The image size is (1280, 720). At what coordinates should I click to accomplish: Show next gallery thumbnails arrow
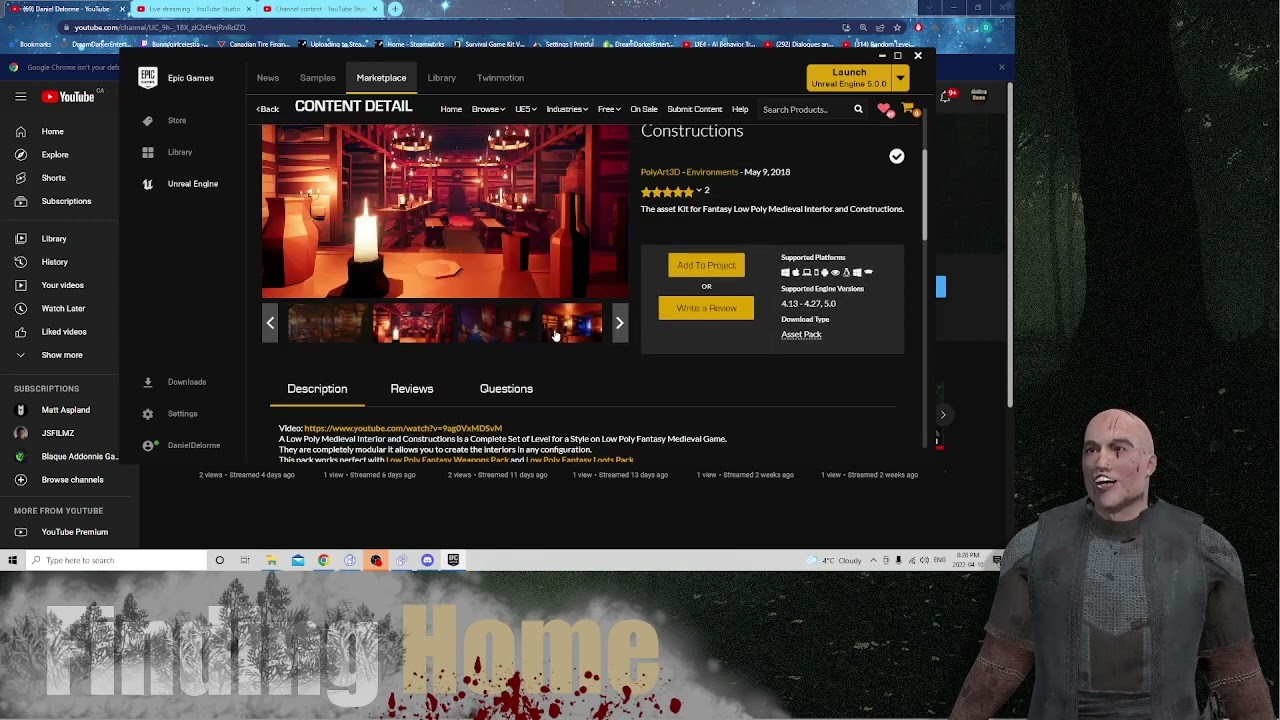[619, 323]
